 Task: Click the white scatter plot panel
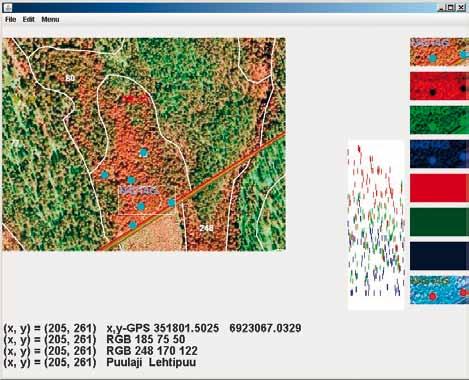(376, 225)
